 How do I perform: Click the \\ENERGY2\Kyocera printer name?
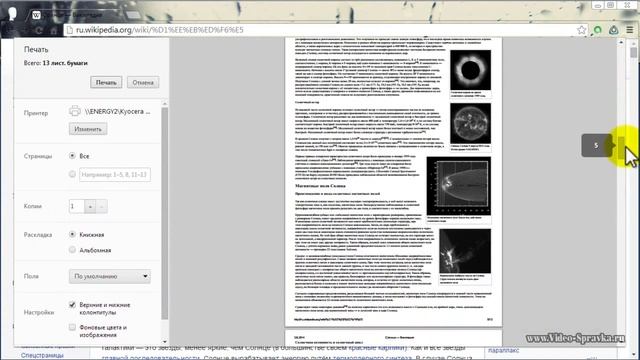[x=117, y=111]
